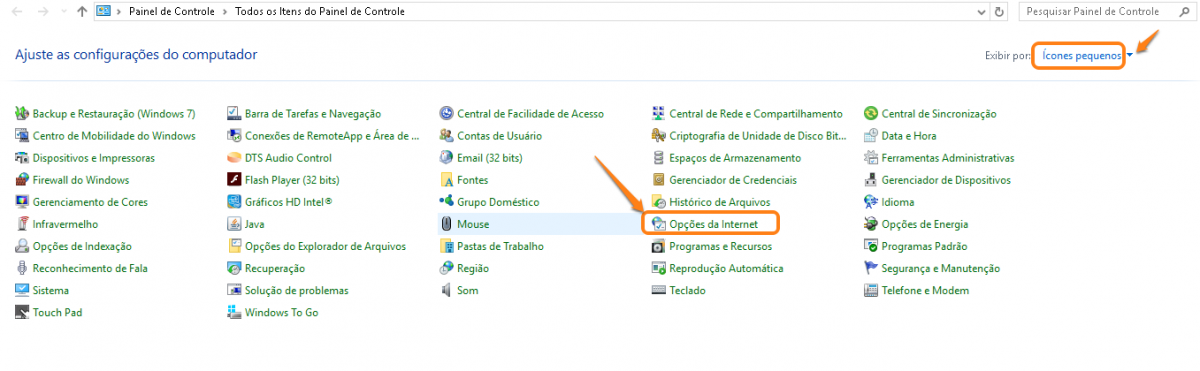Open Central de Rede e Compartilhamento link
Image resolution: width=1200 pixels, height=371 pixels.
756,114
